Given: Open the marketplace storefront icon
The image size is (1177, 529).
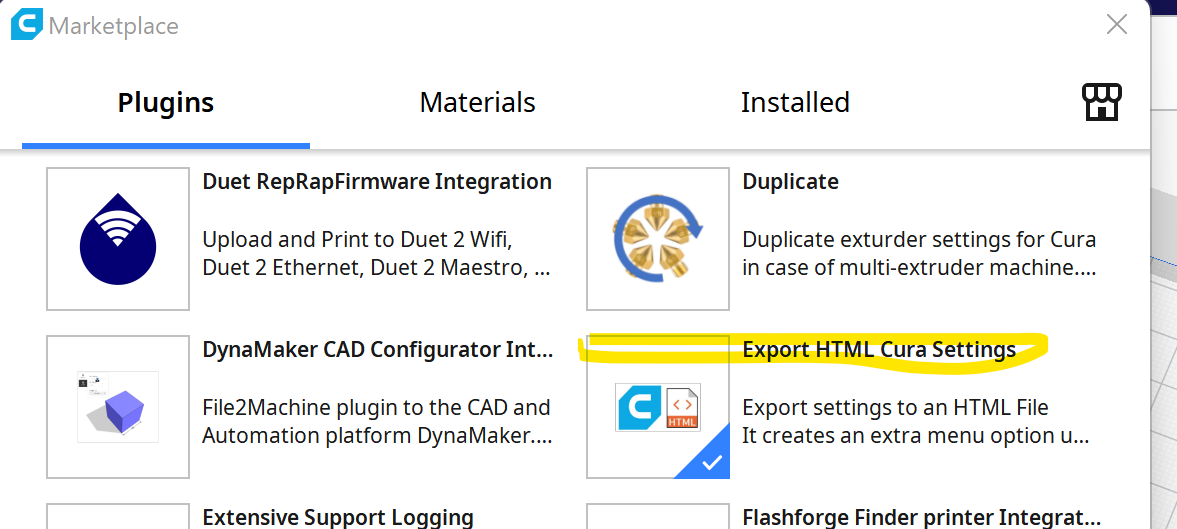Looking at the screenshot, I should 1101,102.
